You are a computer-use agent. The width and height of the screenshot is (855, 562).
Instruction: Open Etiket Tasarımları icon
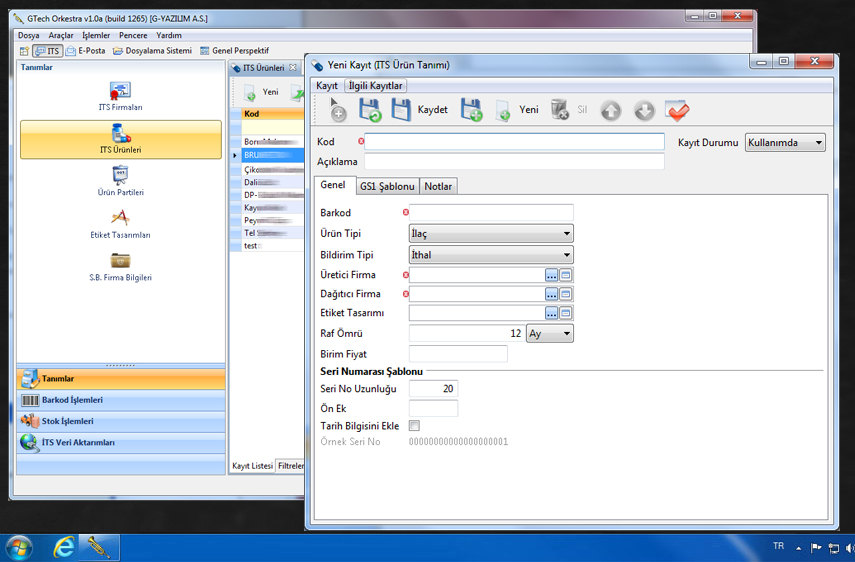point(121,224)
